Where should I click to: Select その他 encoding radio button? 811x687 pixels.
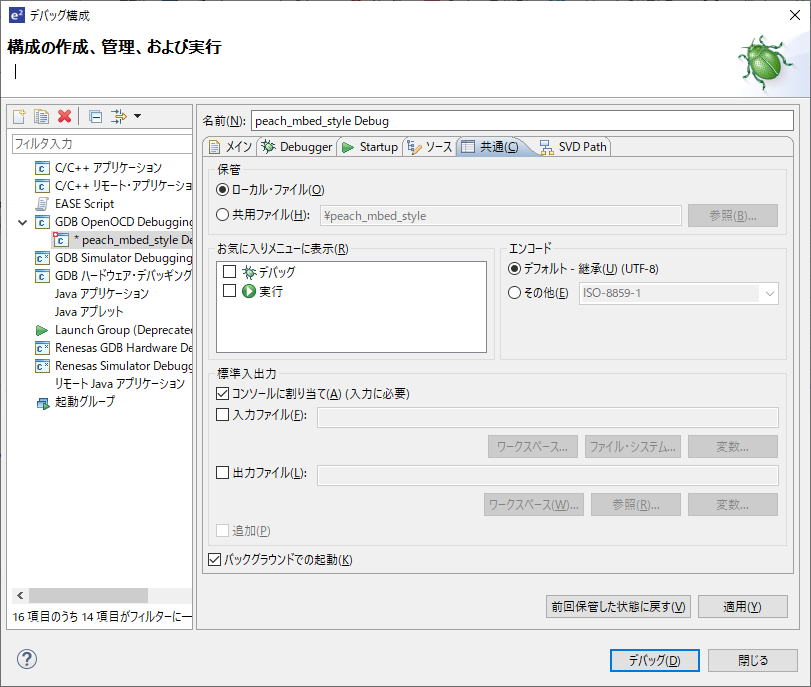514,293
